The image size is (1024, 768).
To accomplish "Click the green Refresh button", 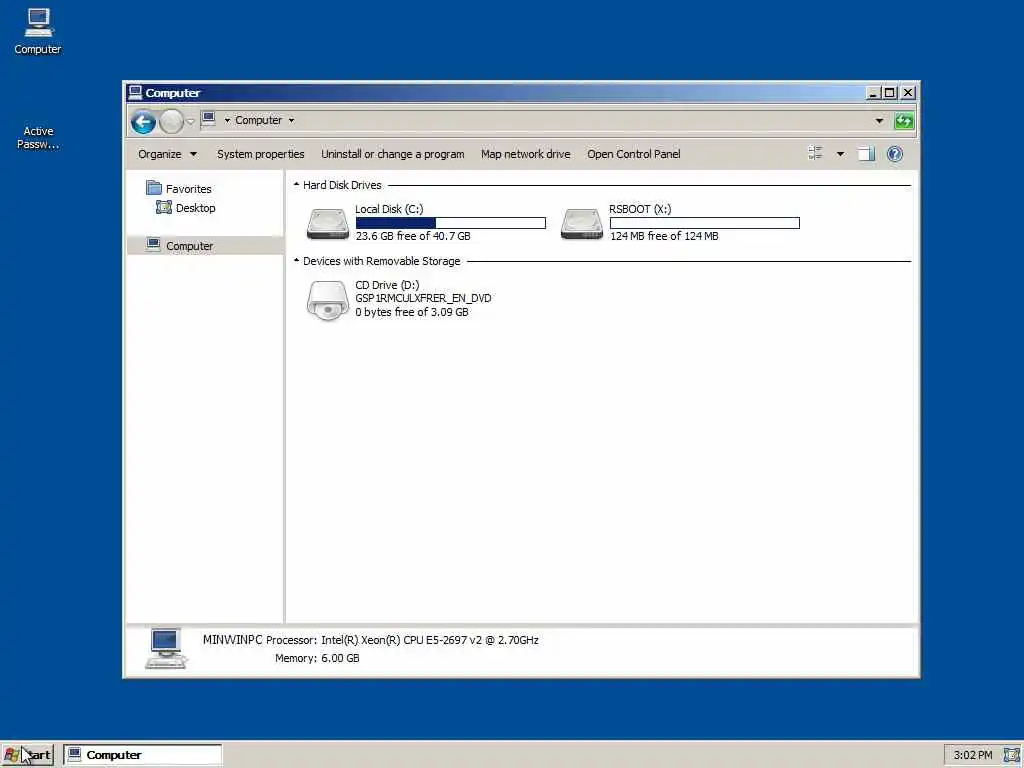I will pyautogui.click(x=904, y=121).
